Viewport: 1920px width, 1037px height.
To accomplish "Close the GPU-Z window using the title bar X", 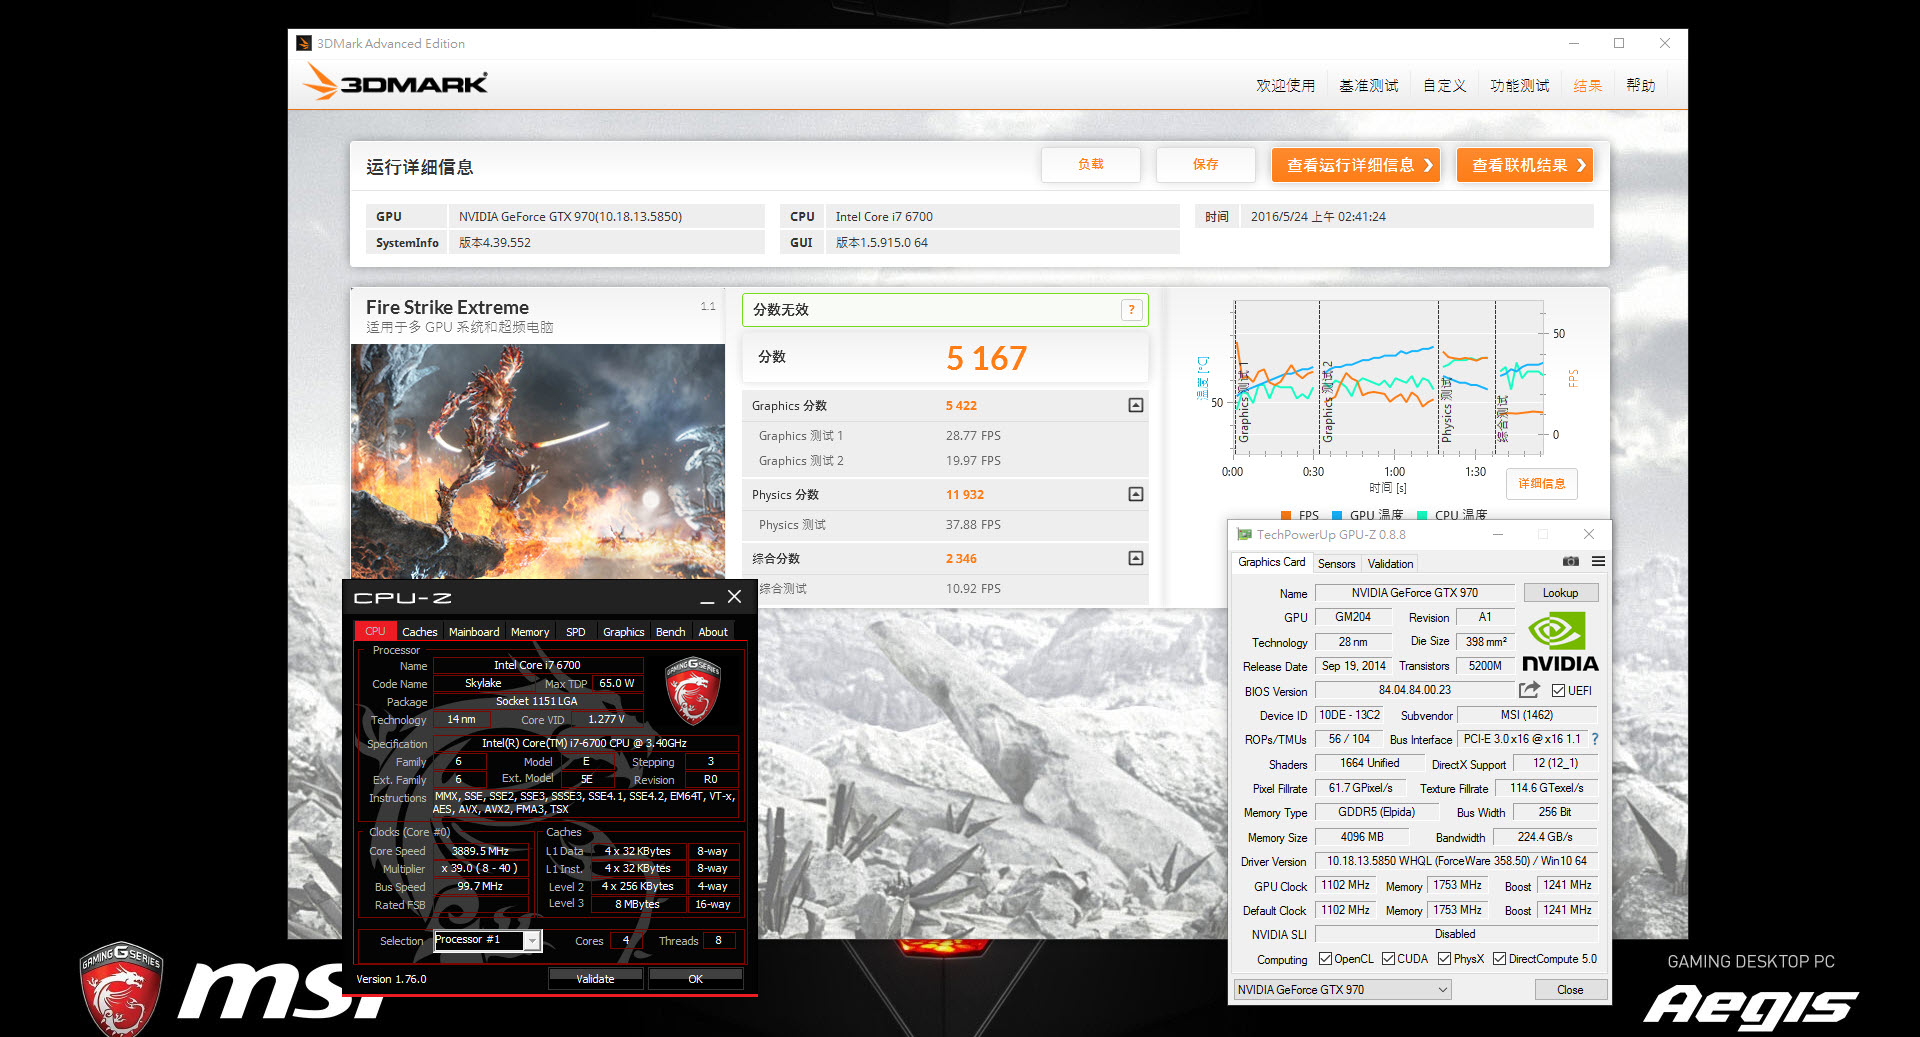I will point(1589,534).
